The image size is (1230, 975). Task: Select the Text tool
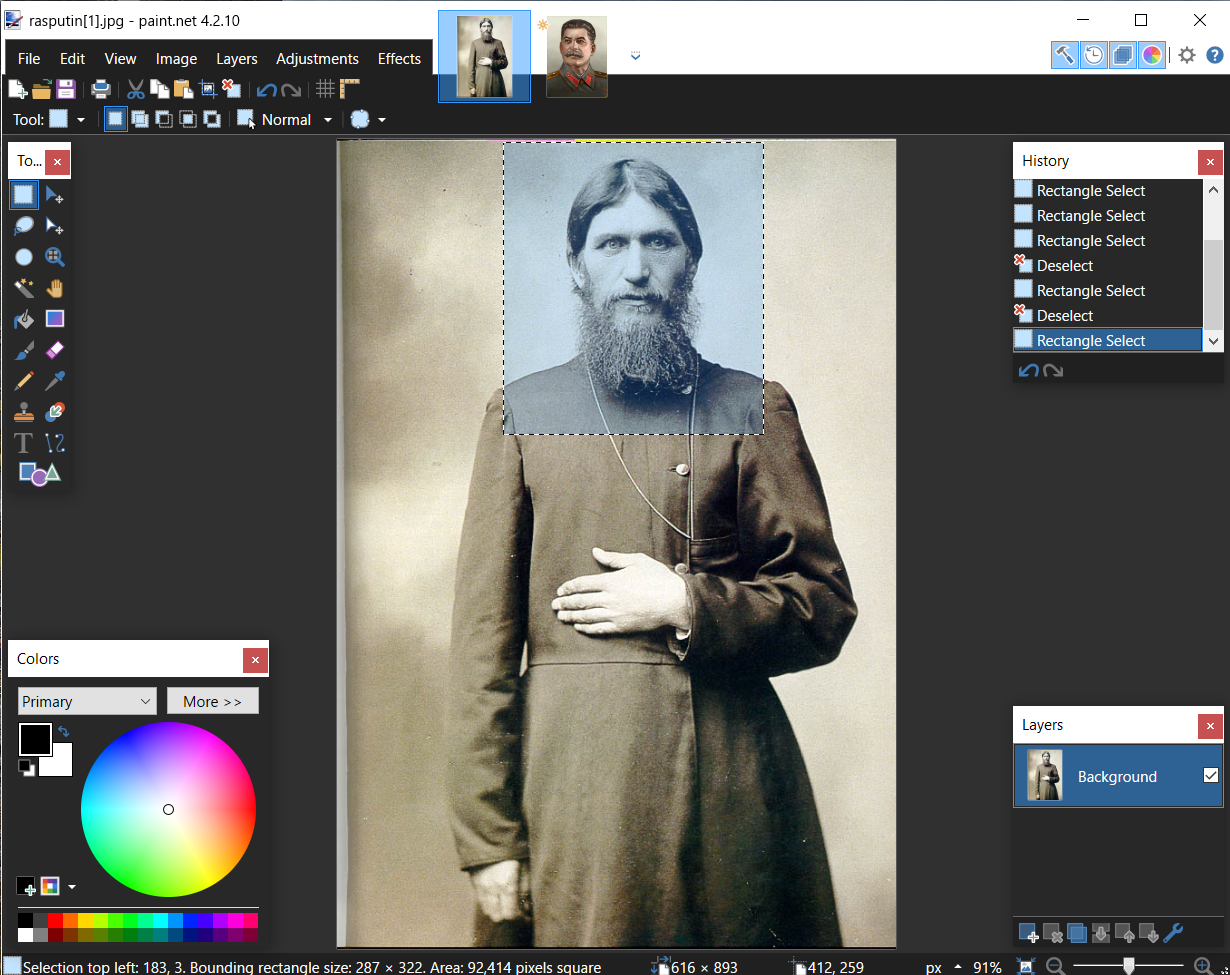click(x=24, y=442)
